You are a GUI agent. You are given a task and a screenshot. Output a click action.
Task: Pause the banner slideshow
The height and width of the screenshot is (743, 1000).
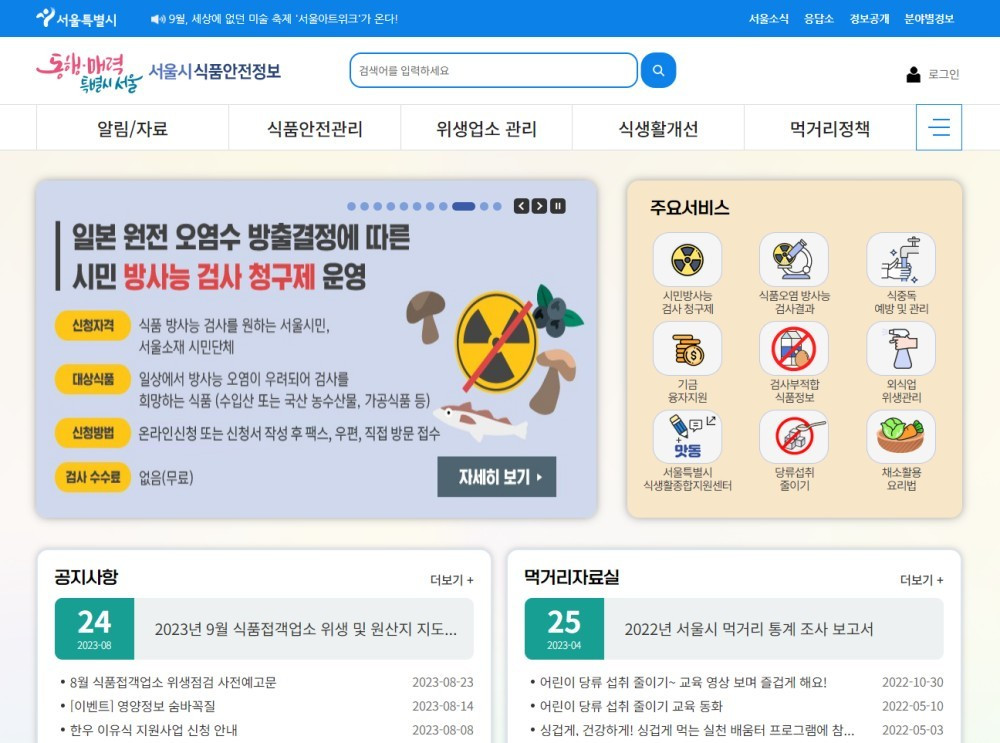tap(558, 206)
